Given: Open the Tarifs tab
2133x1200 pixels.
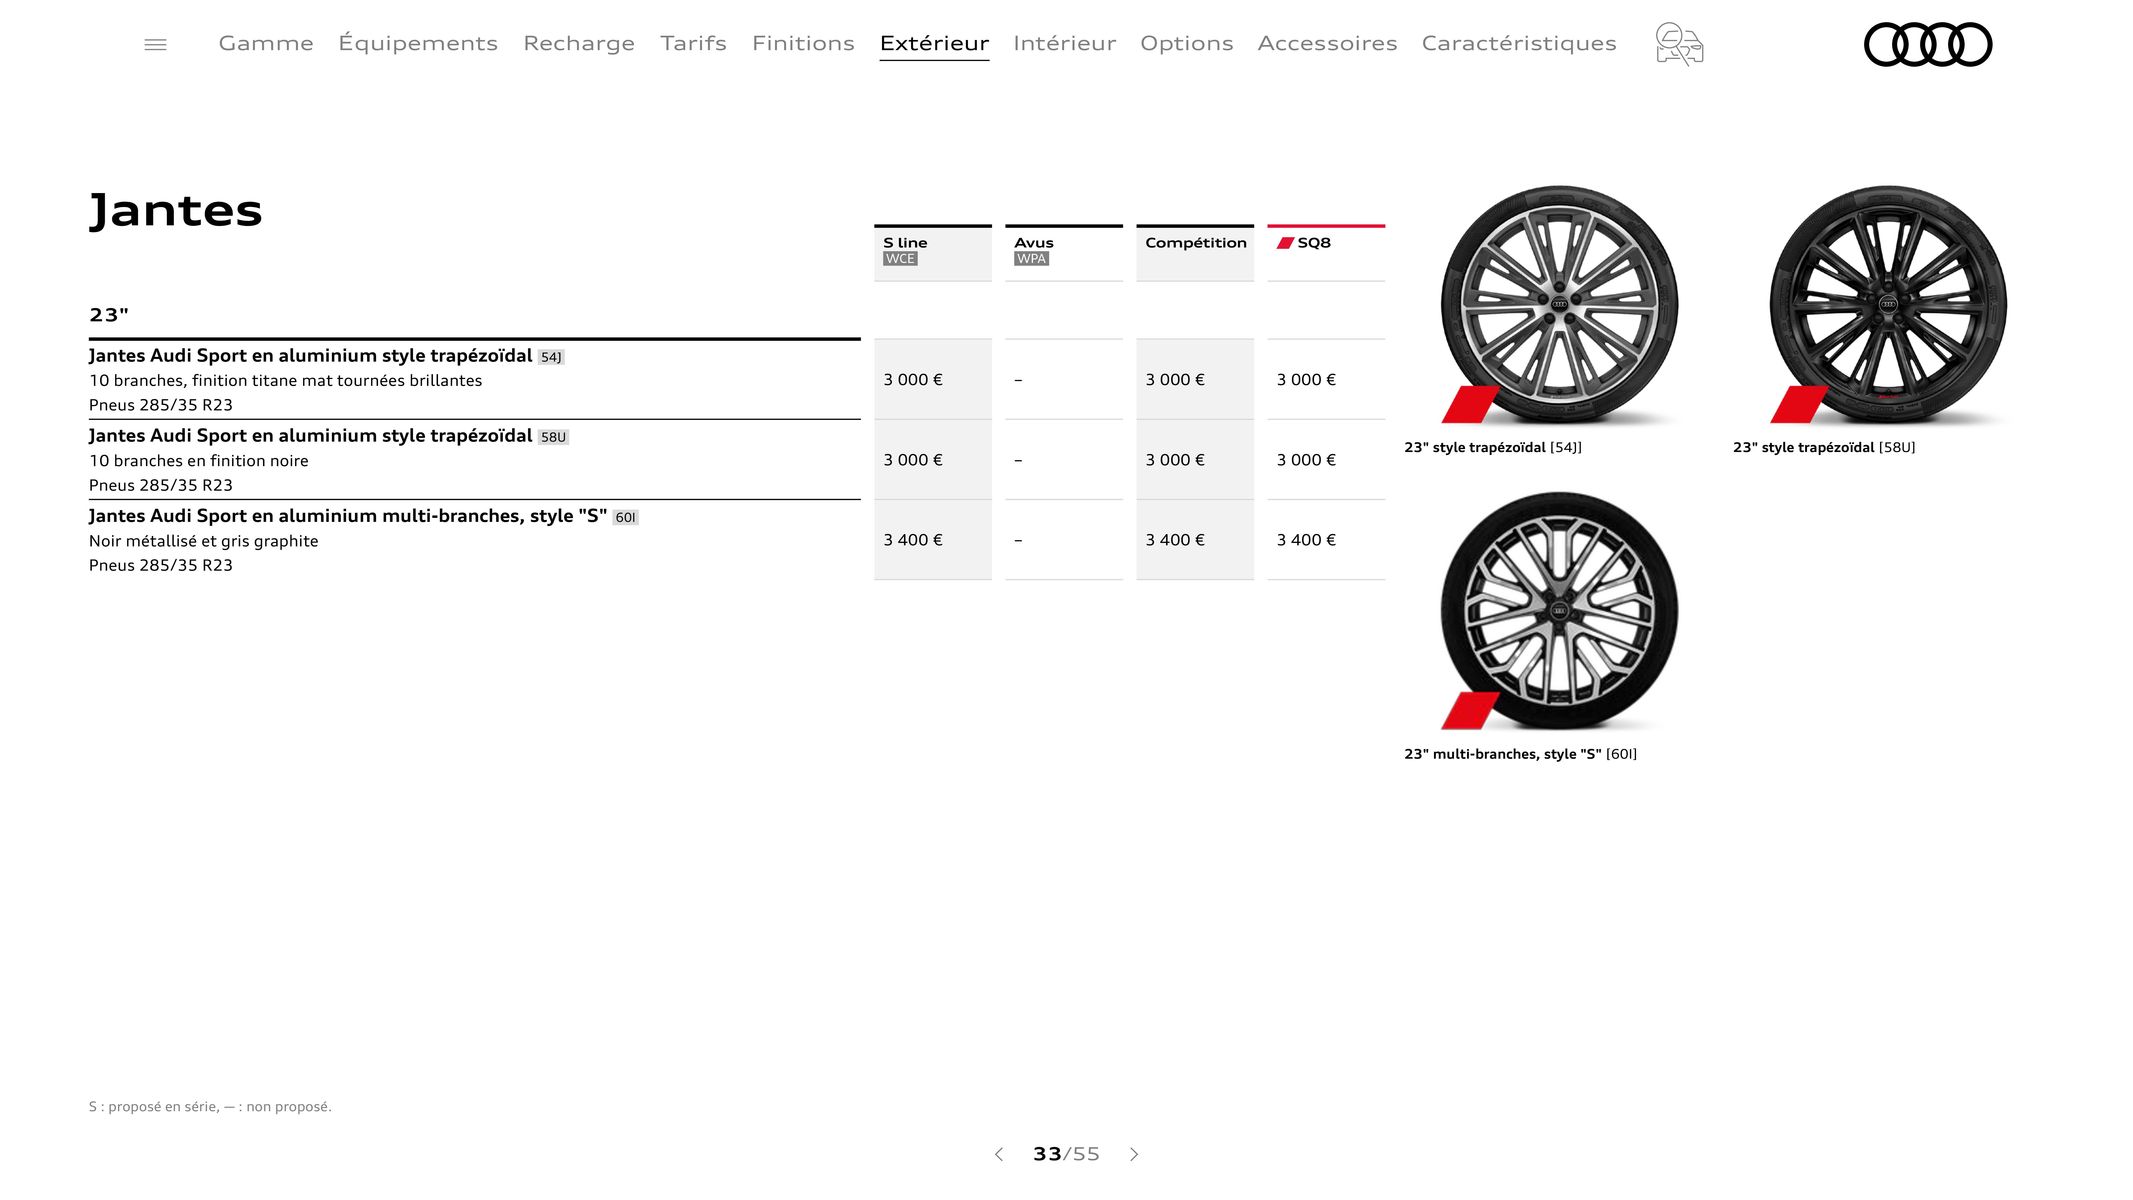Looking at the screenshot, I should (693, 43).
